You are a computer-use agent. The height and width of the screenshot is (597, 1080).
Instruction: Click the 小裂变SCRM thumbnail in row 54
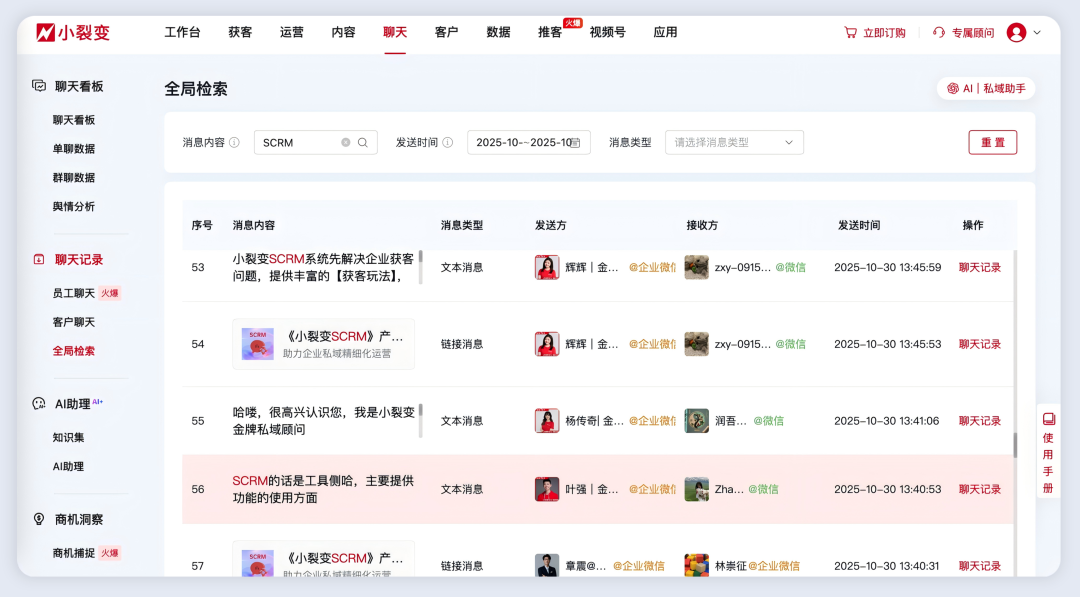(259, 345)
